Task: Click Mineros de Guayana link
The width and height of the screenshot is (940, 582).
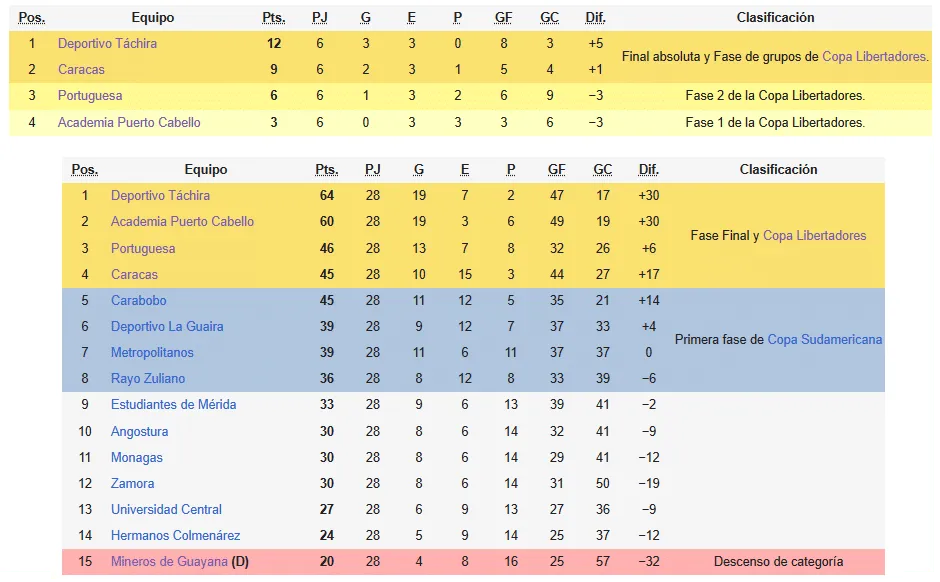Action: click(x=169, y=562)
